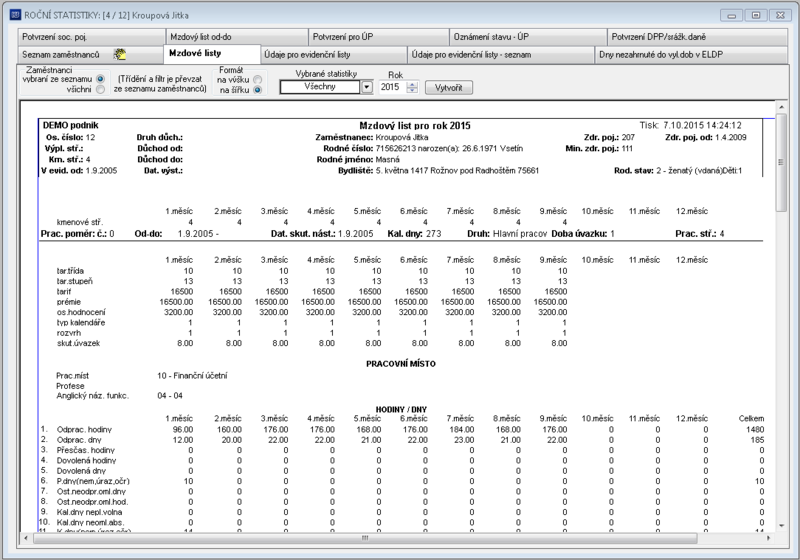Click the Rok year input field
Viewport: 800px width, 560px height.
[x=392, y=87]
